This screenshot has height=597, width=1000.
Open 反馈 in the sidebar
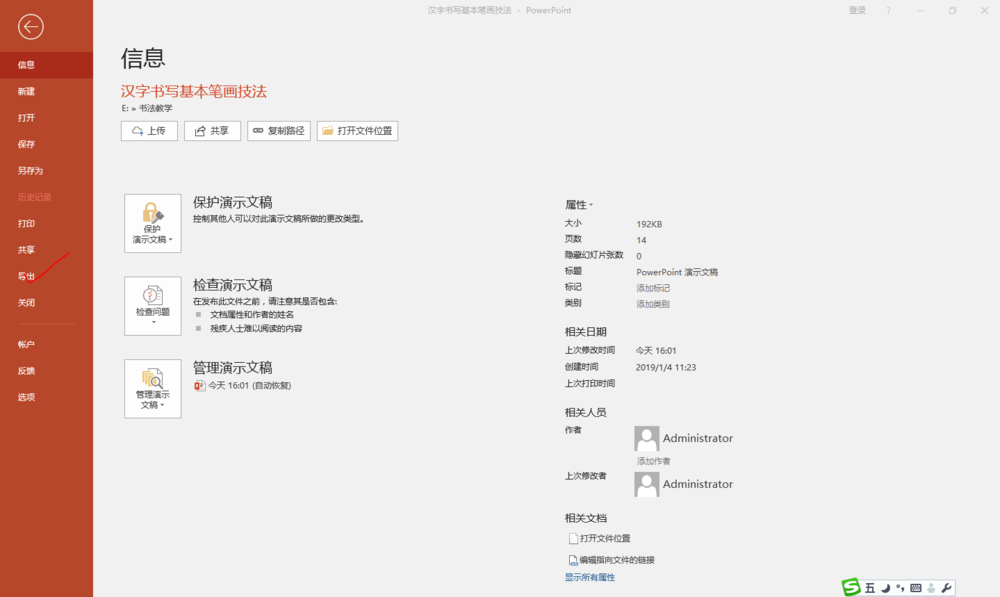(46, 371)
